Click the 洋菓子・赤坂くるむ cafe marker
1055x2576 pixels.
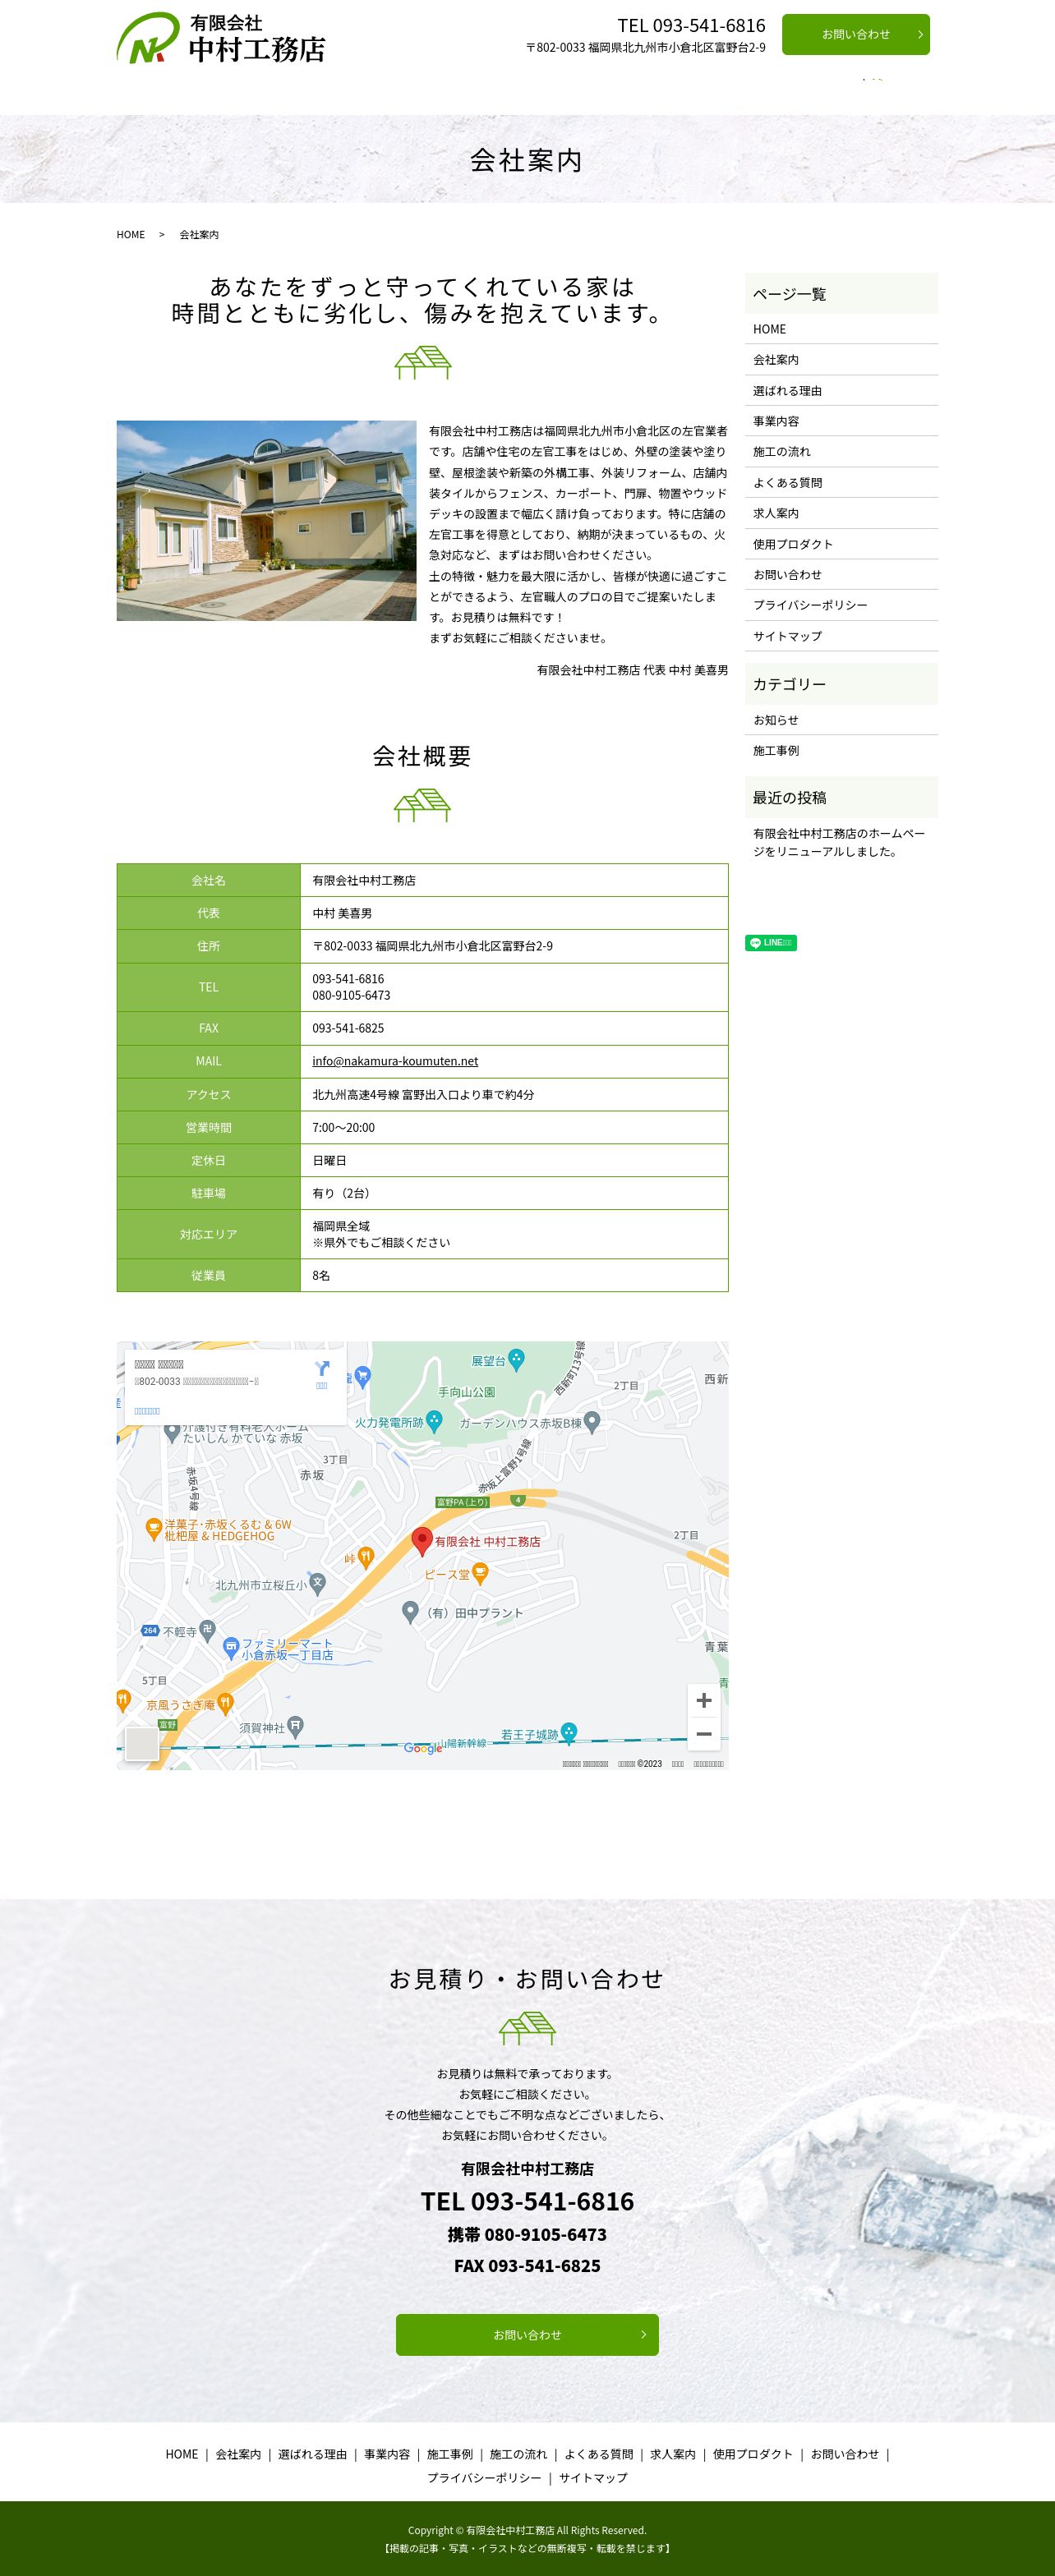(153, 1527)
